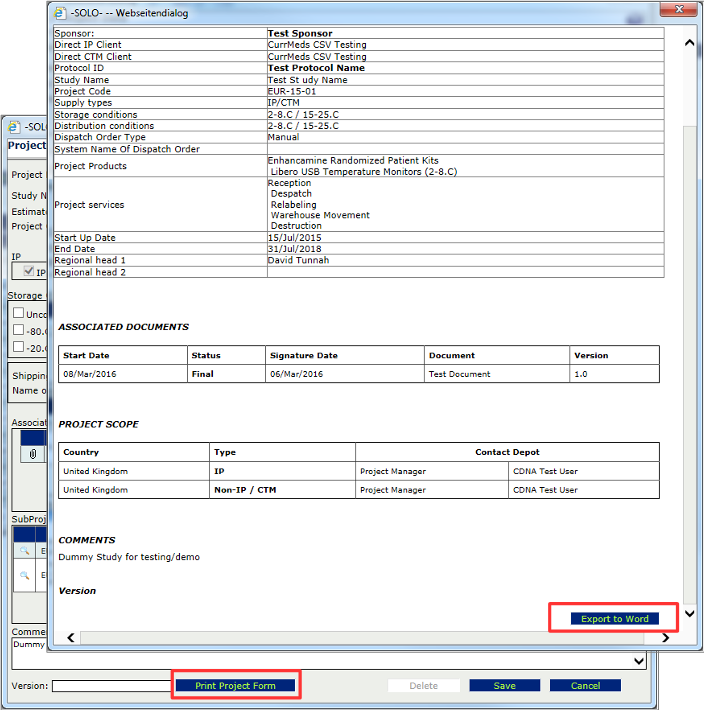Click the paperclip attachment icon in Associated grid

pyautogui.click(x=33, y=454)
